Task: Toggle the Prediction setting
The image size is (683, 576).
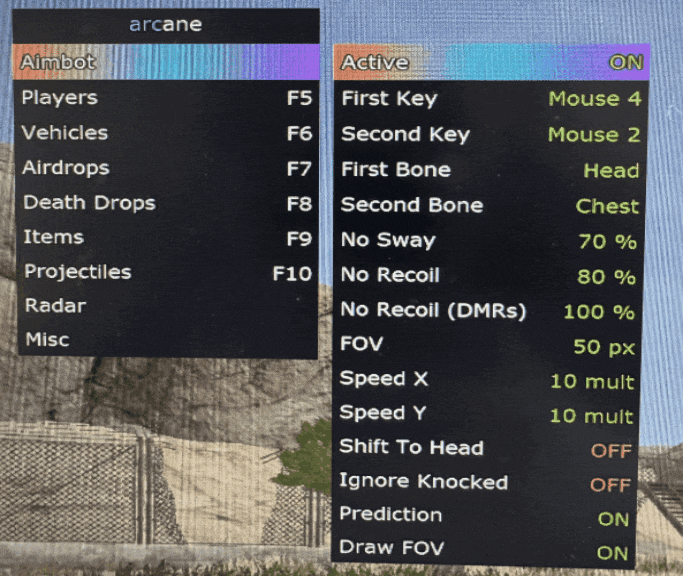Action: coord(484,516)
